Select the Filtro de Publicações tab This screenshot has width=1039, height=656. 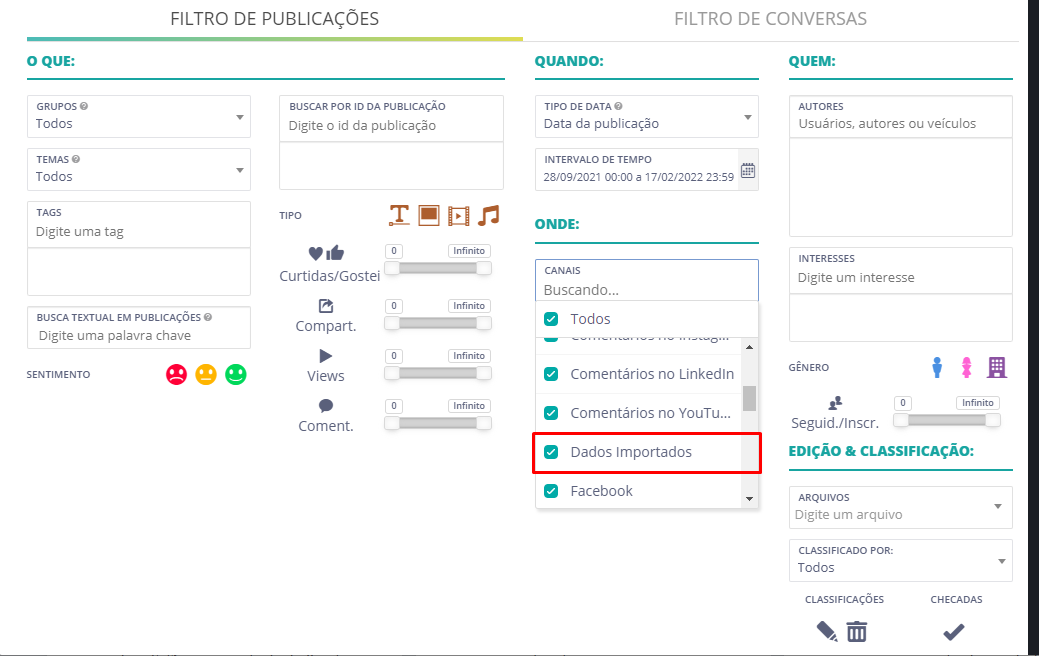point(274,19)
